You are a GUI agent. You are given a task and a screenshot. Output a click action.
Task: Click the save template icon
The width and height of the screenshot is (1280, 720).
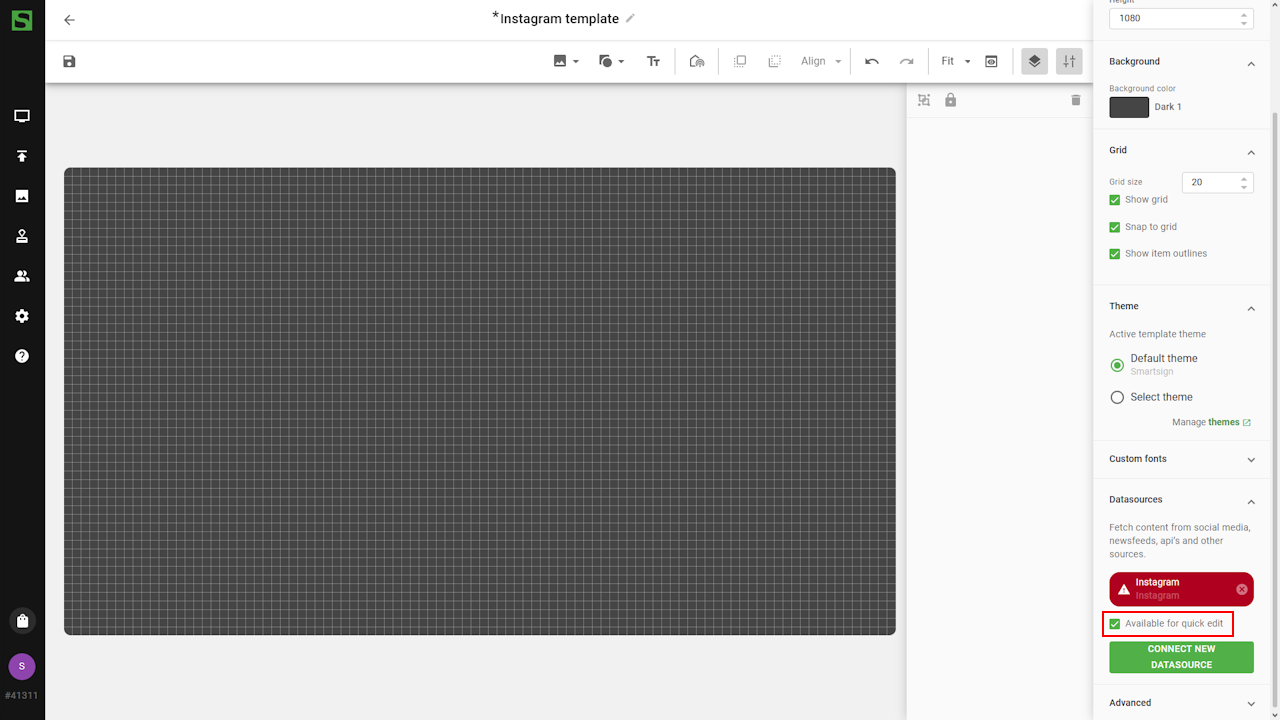pyautogui.click(x=69, y=62)
